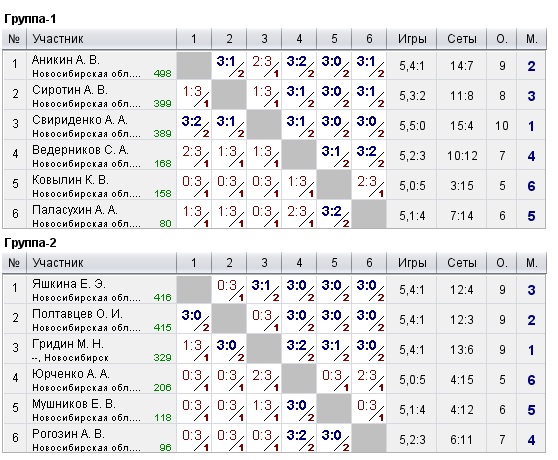
Task: Select player Аникин А. В. in Группа-1
Action: 65,60
